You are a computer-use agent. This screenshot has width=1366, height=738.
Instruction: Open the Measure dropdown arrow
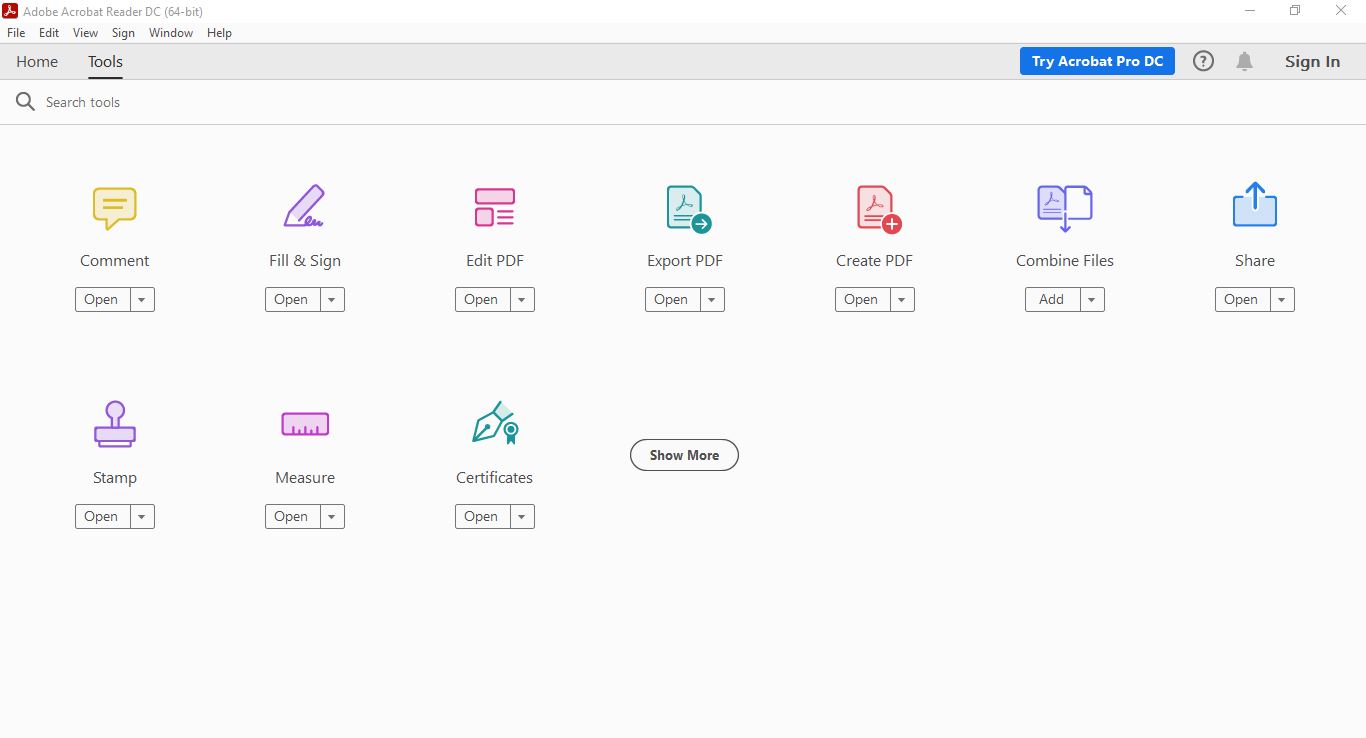(x=332, y=516)
